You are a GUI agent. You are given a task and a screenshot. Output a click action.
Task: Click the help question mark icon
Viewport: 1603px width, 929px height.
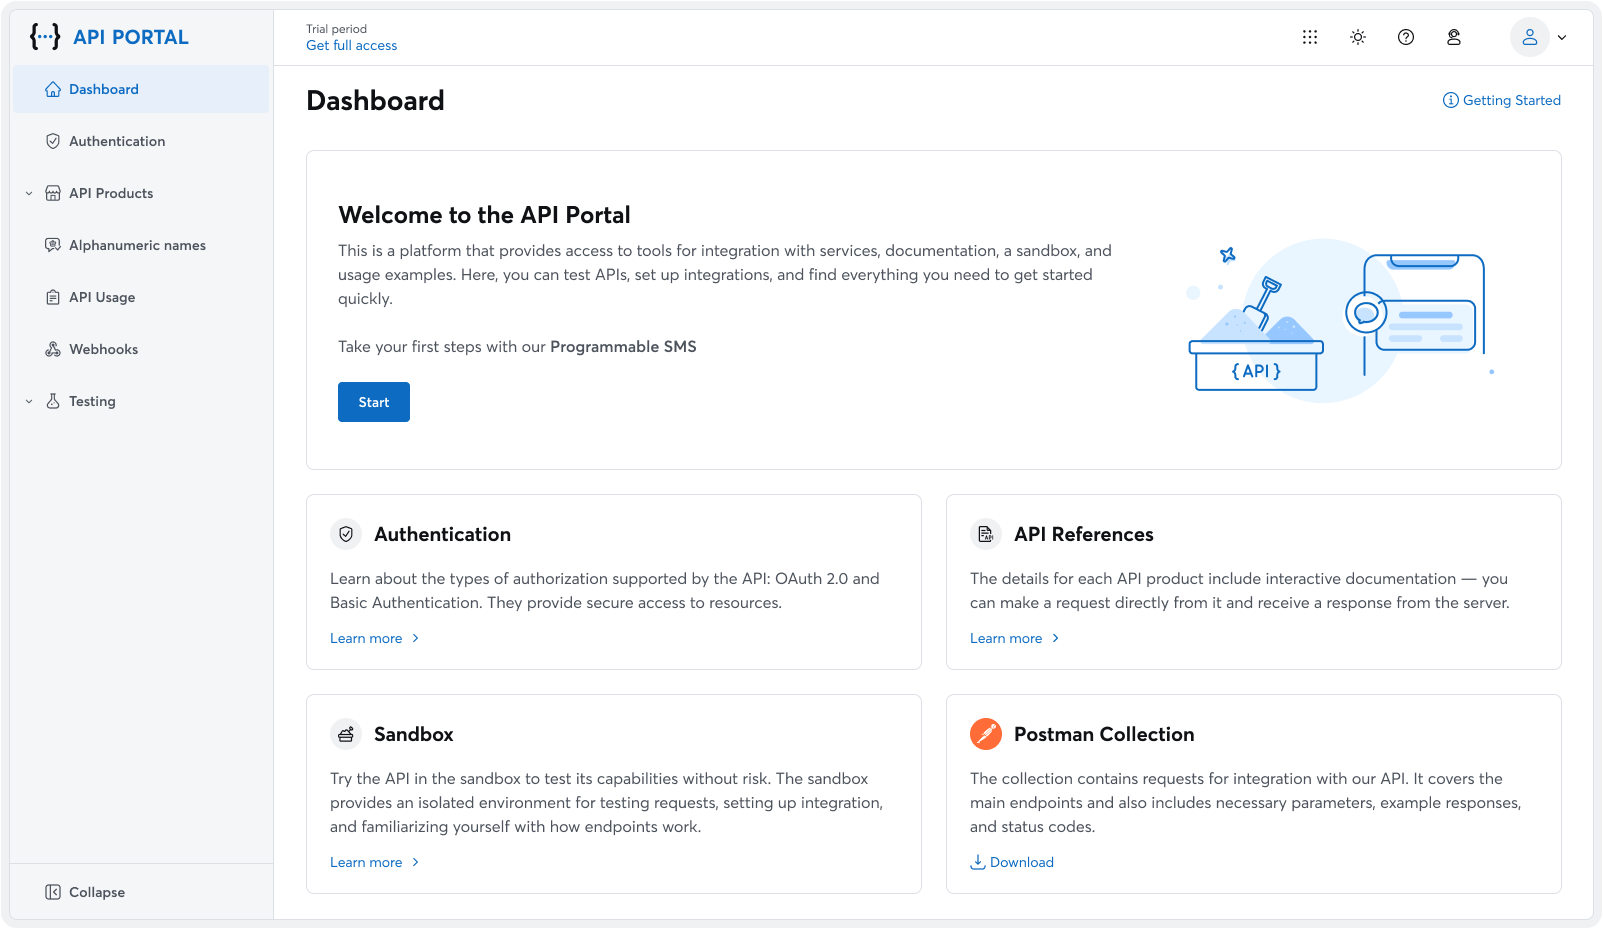click(1406, 37)
